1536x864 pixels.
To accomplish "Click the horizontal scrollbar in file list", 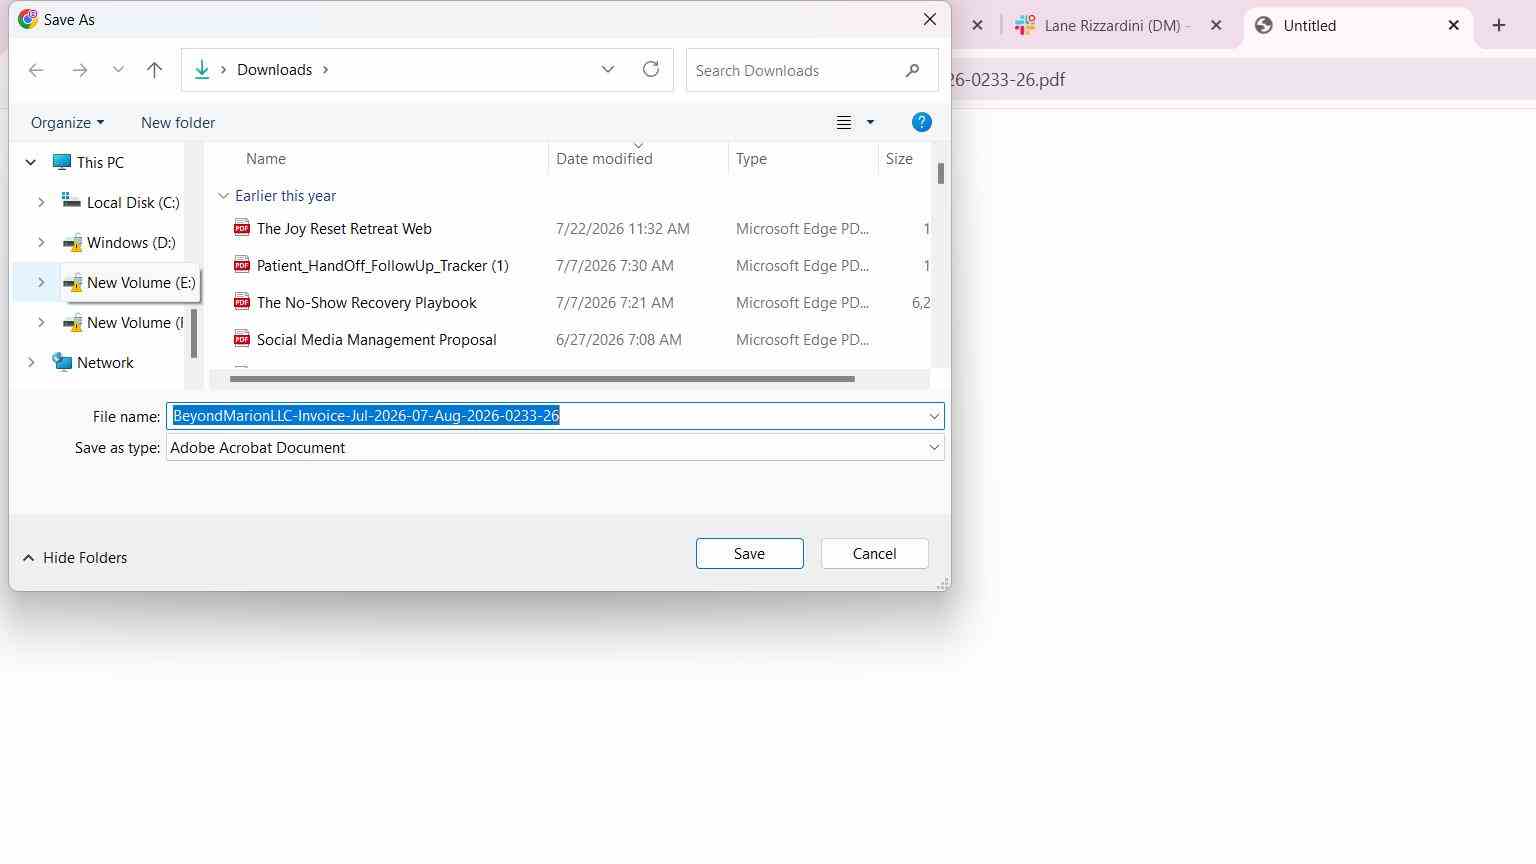I will pyautogui.click(x=542, y=379).
